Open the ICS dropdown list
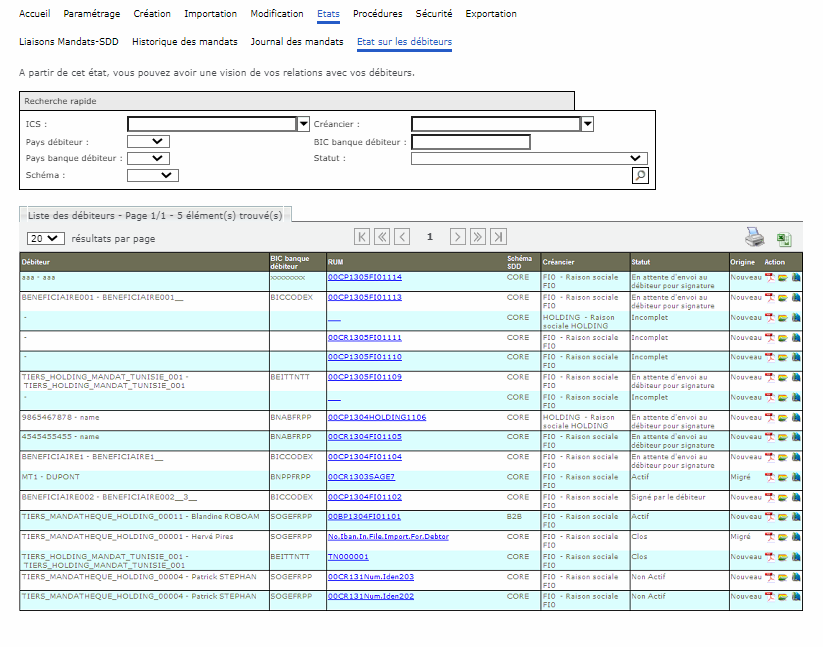 coord(304,124)
